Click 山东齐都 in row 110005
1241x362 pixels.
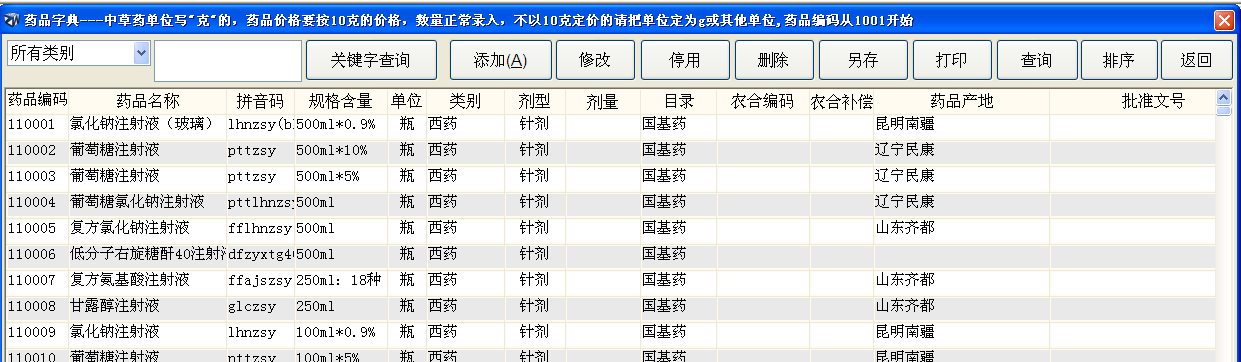pyautogui.click(x=905, y=228)
